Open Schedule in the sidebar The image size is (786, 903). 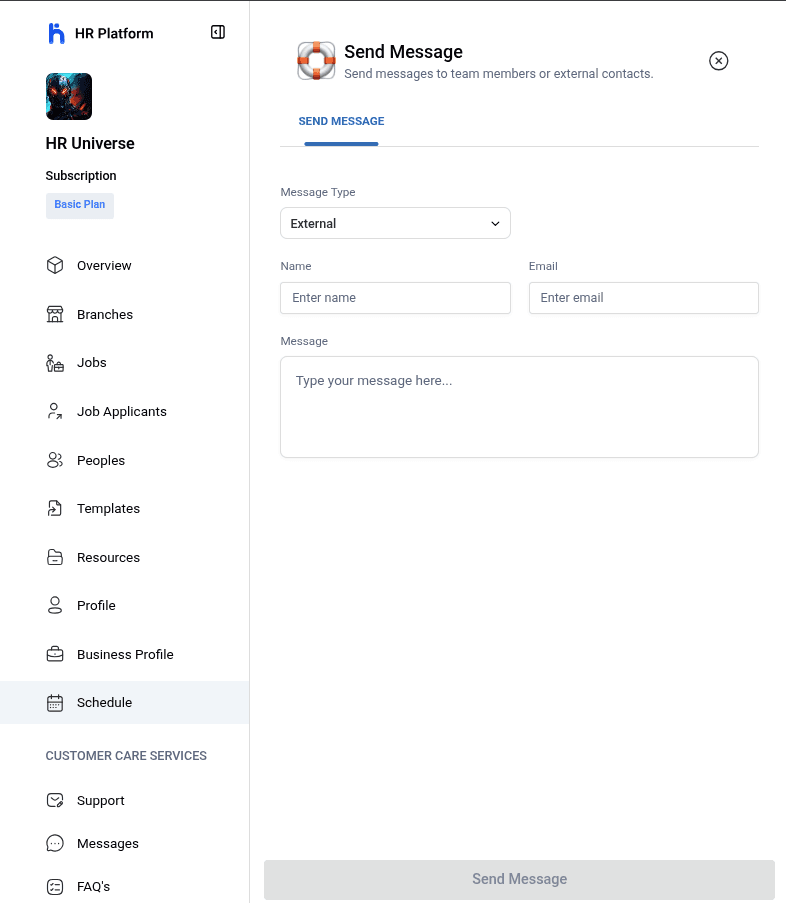(104, 703)
